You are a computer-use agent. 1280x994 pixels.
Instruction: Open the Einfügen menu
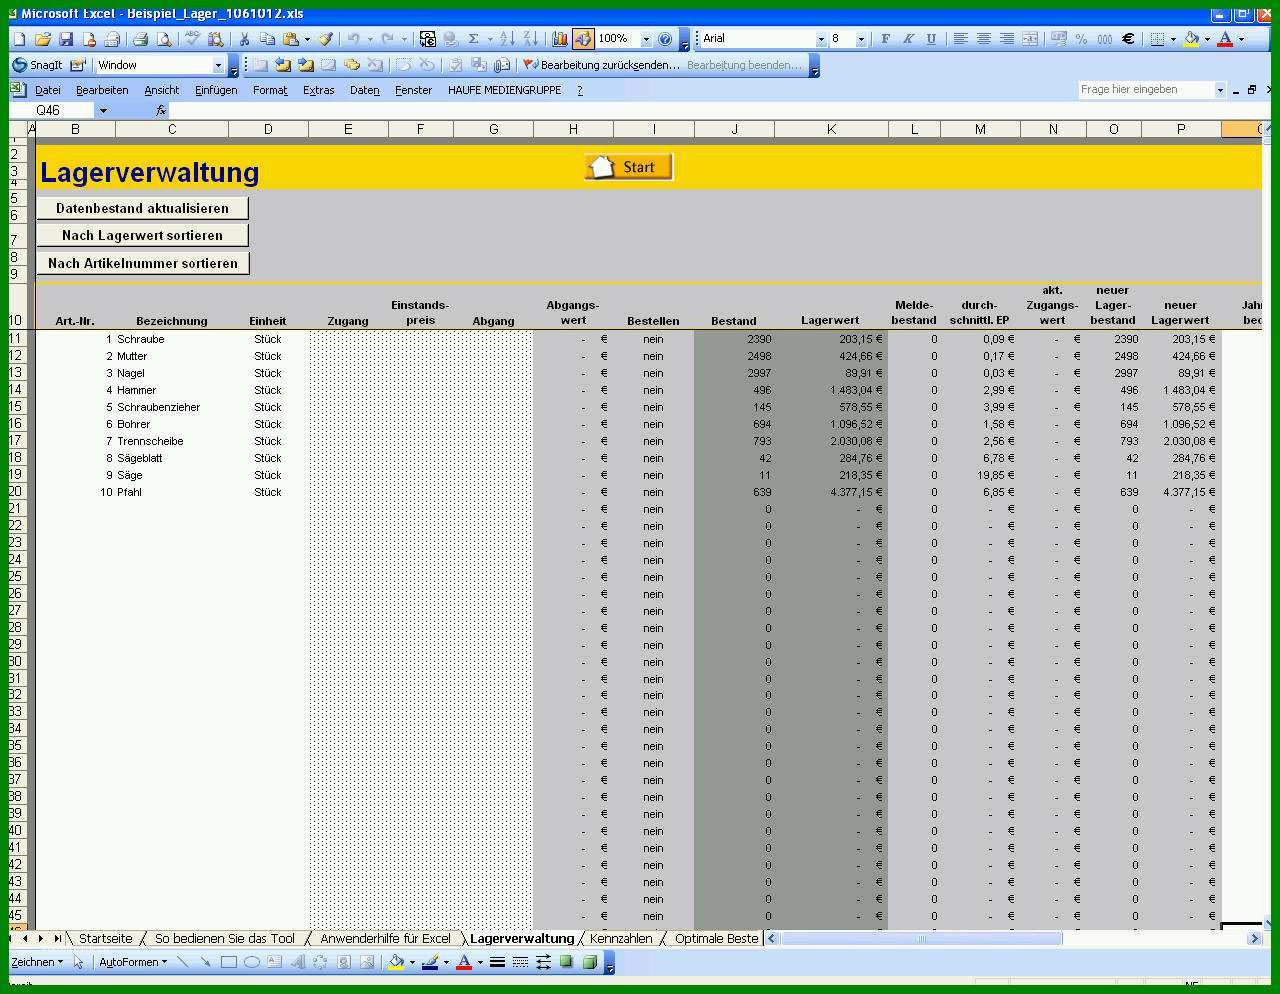(216, 90)
